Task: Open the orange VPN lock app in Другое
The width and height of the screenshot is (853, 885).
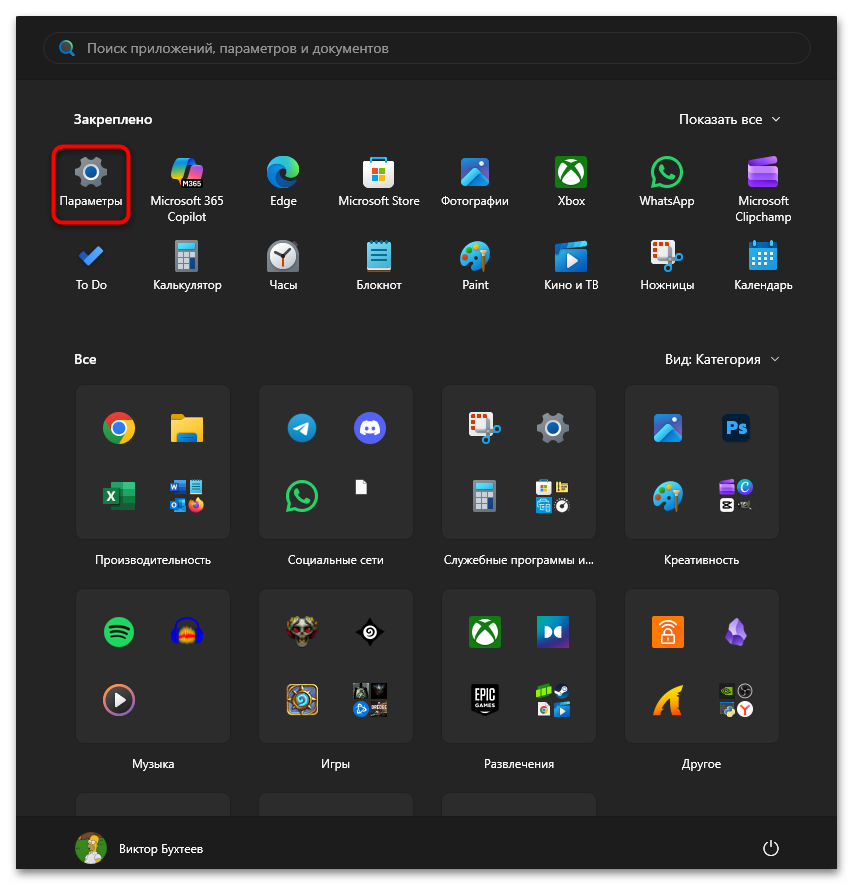Action: [668, 632]
